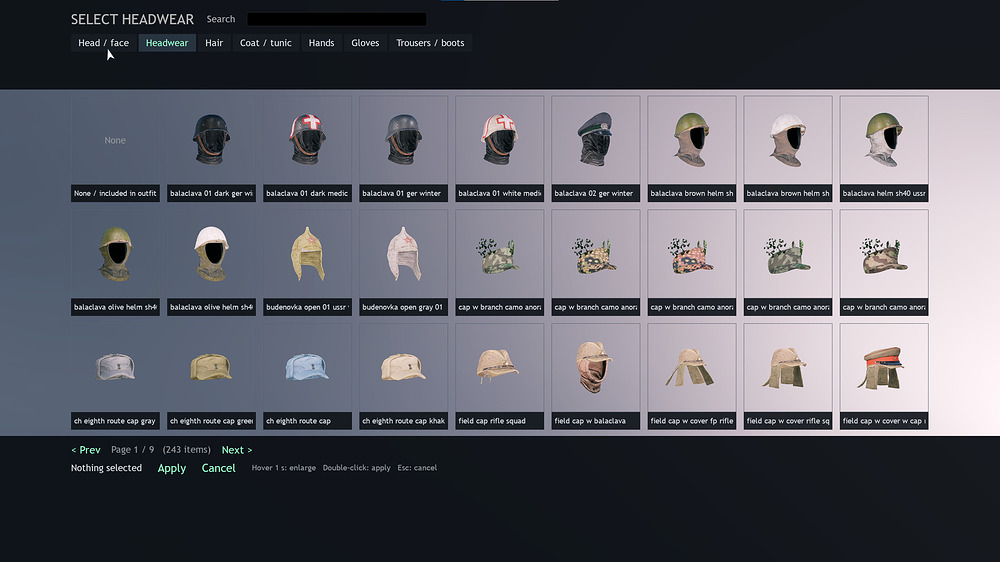The image size is (1000, 562).
Task: Open the Gloves tab
Action: coord(365,43)
